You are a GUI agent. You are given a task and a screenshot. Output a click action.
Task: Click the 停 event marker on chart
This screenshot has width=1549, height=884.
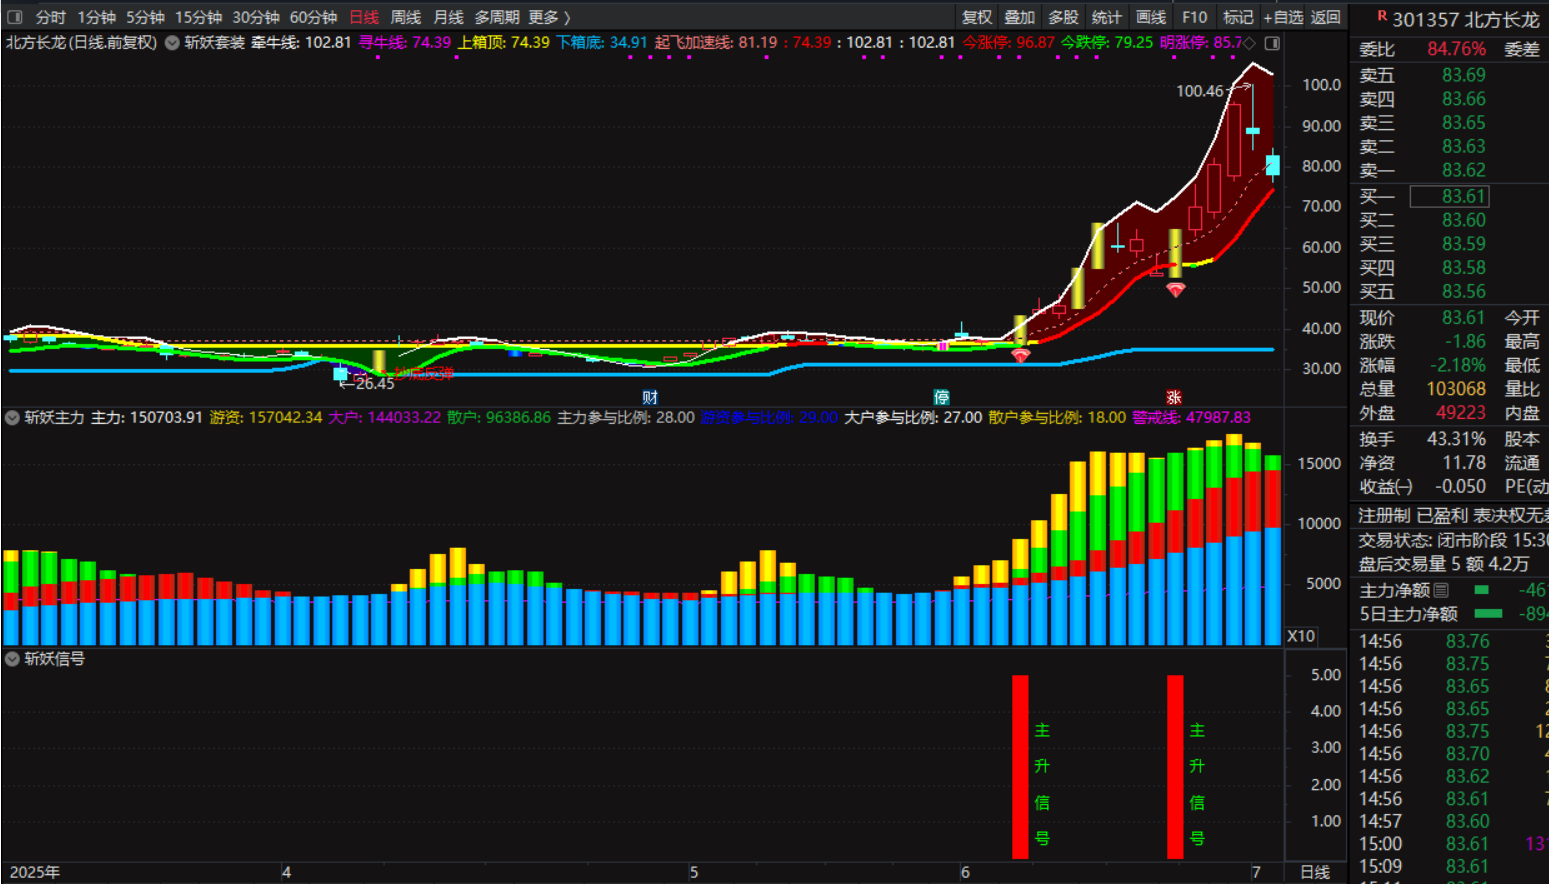pos(941,397)
